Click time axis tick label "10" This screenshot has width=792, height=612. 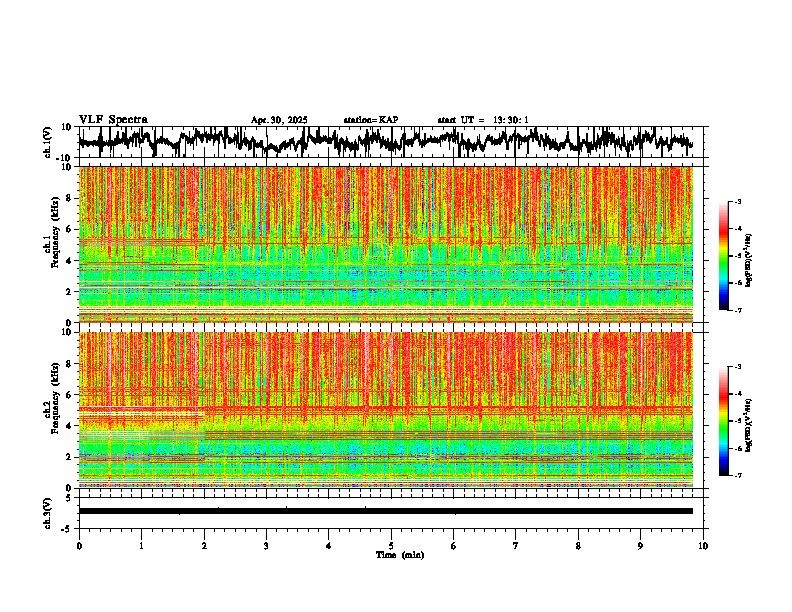703,546
